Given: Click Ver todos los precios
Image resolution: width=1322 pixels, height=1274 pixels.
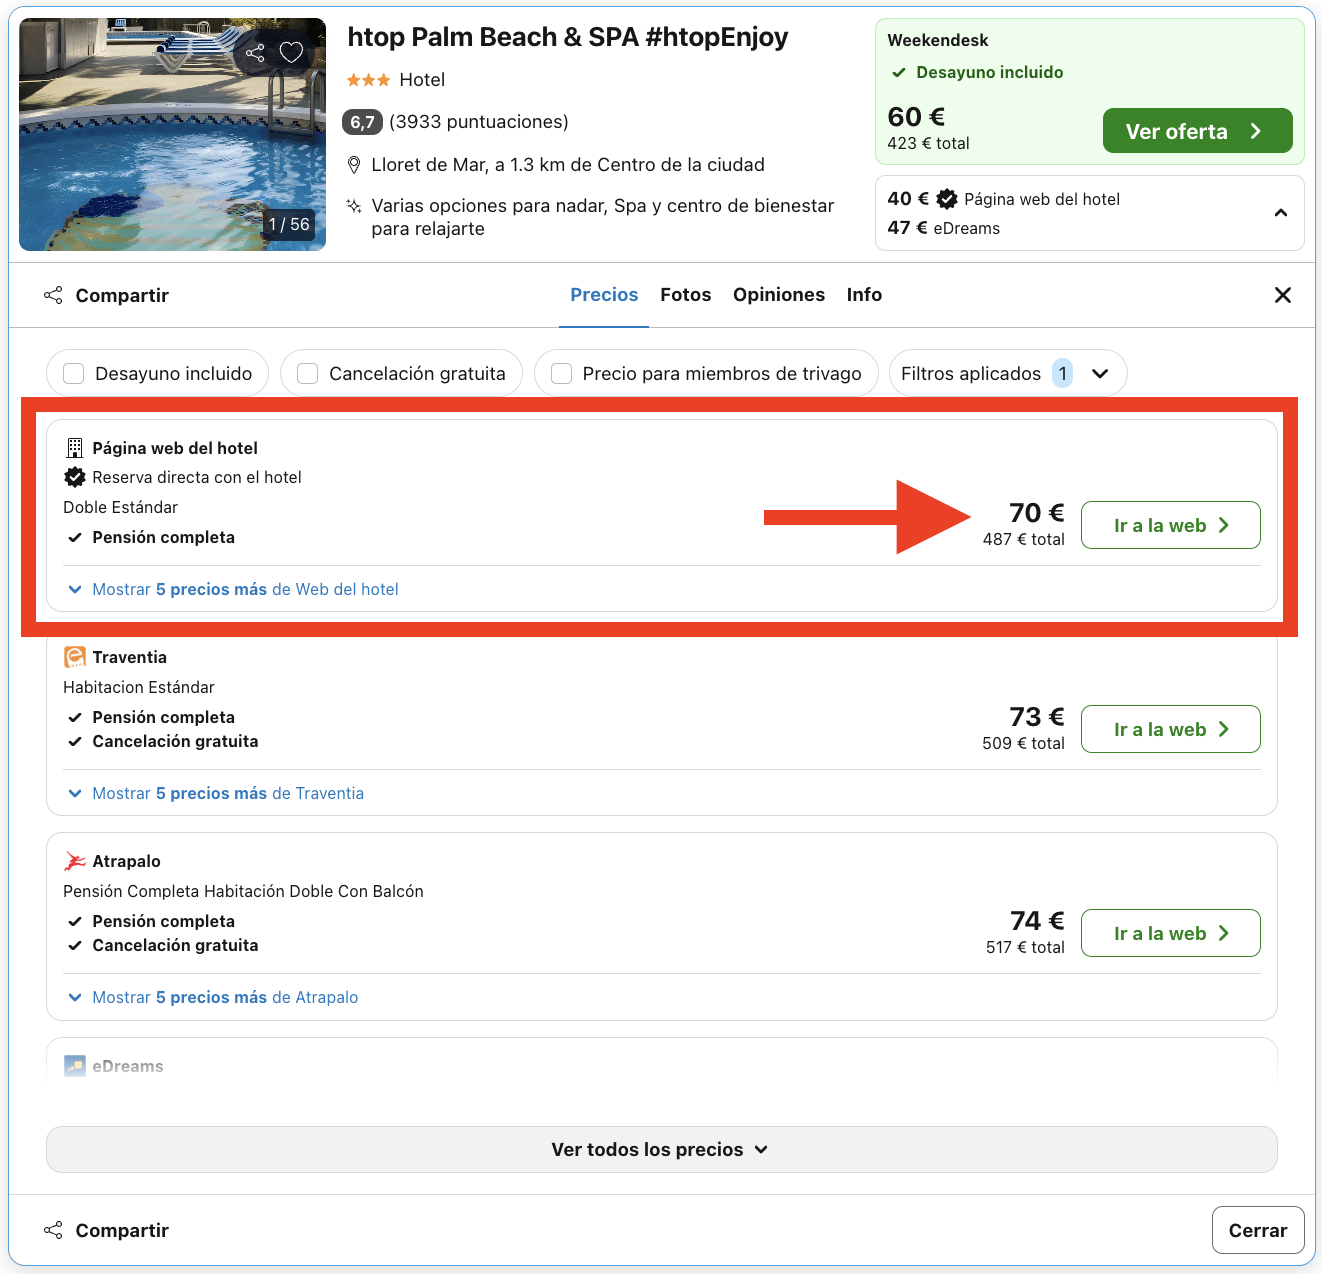Looking at the screenshot, I should 660,1149.
